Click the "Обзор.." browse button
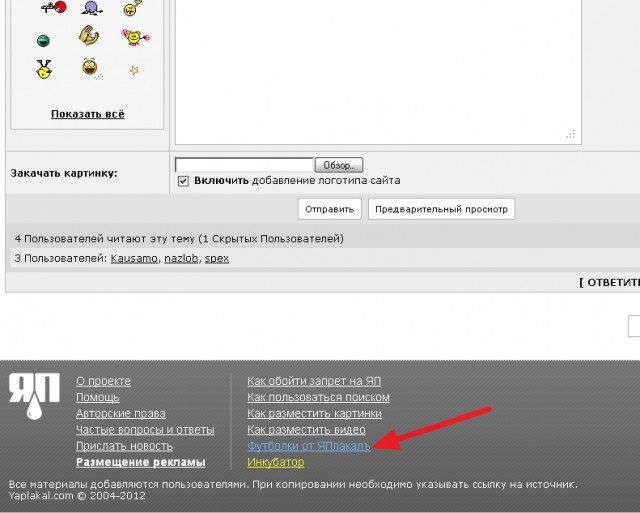 pos(339,165)
